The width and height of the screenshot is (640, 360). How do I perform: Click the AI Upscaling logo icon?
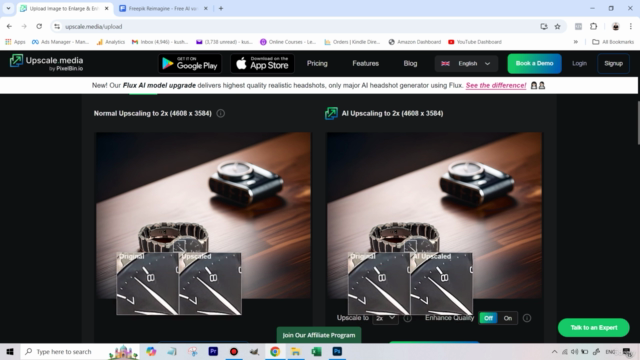point(331,113)
